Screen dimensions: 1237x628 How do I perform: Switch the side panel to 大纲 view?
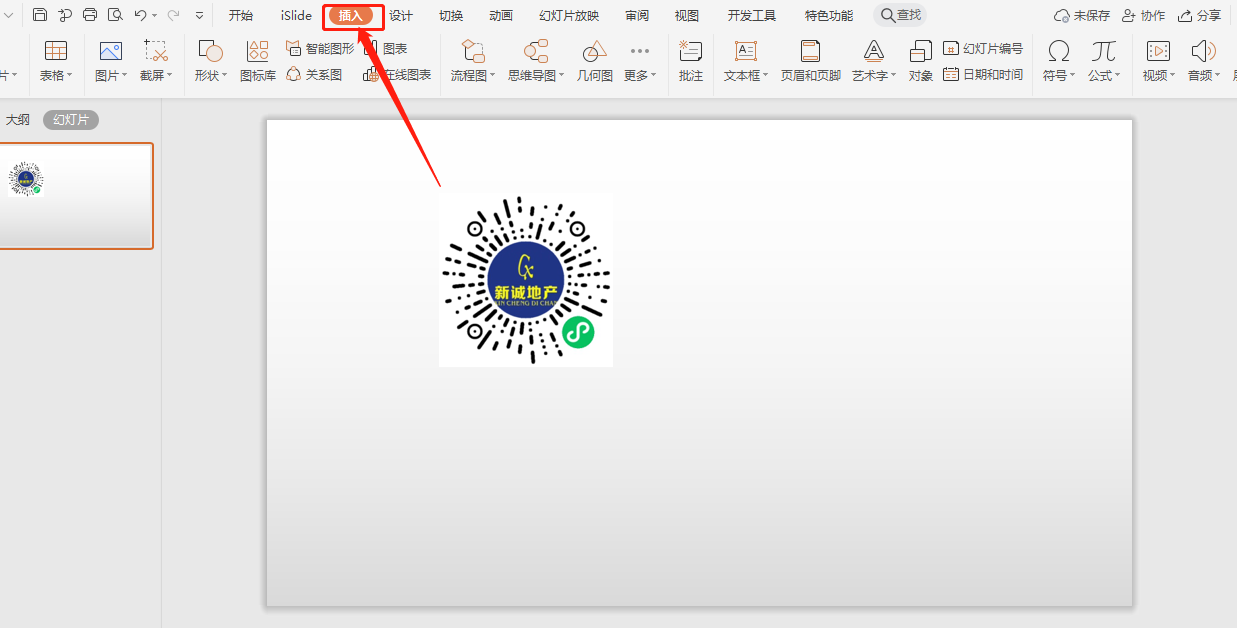[18, 120]
